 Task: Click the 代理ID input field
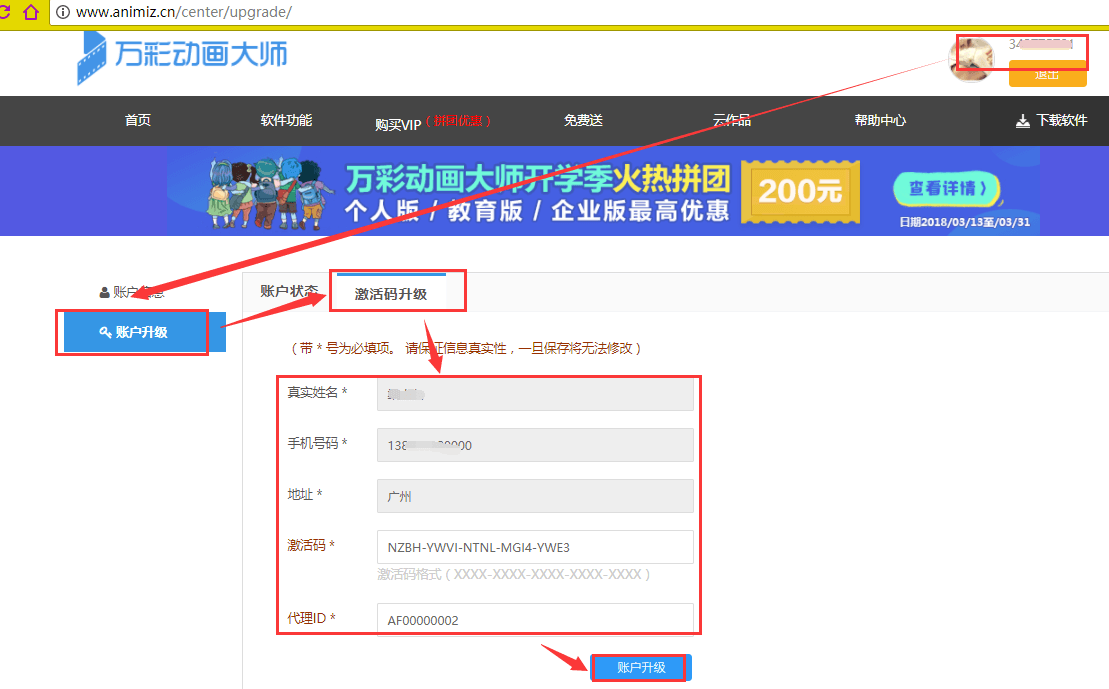(x=535, y=620)
